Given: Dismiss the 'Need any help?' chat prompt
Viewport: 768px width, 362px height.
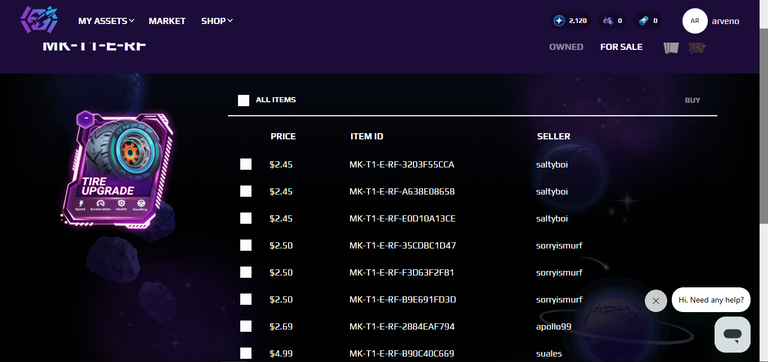Looking at the screenshot, I should click(x=656, y=301).
